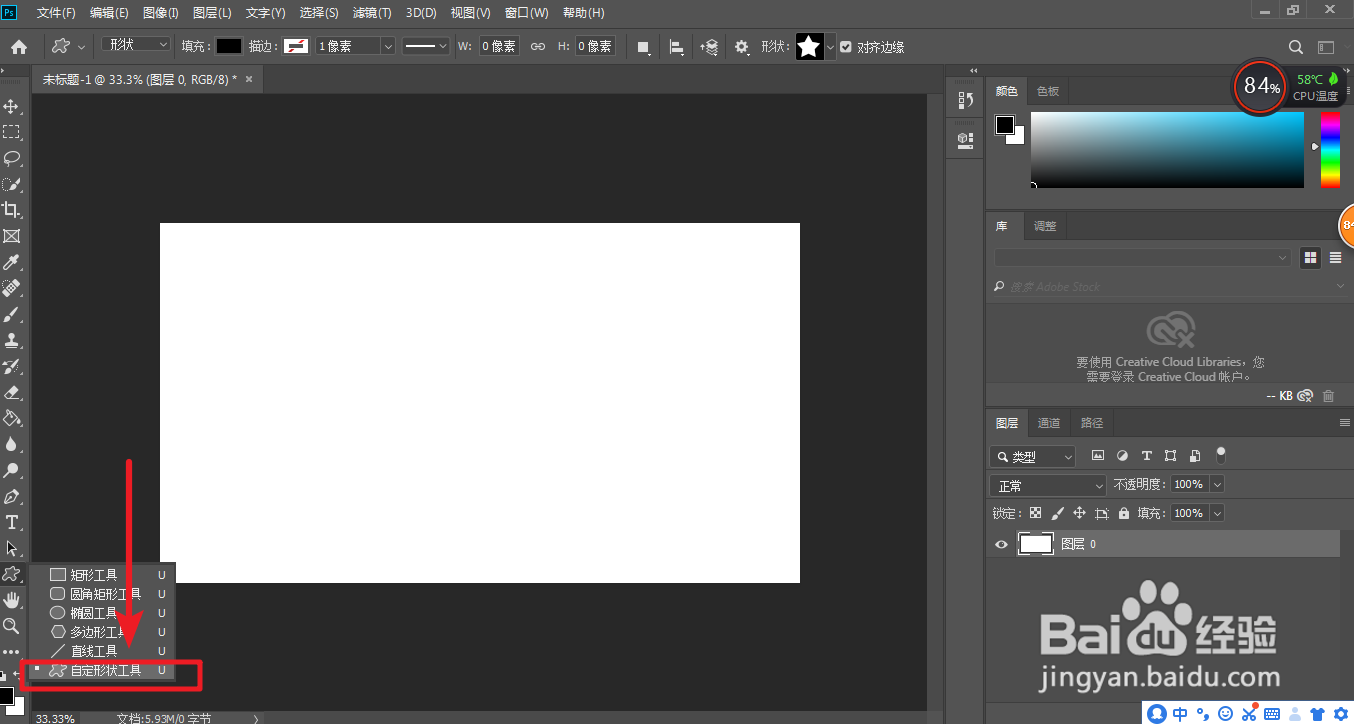
Task: Open the 滤镜(T) menu
Action: 370,13
